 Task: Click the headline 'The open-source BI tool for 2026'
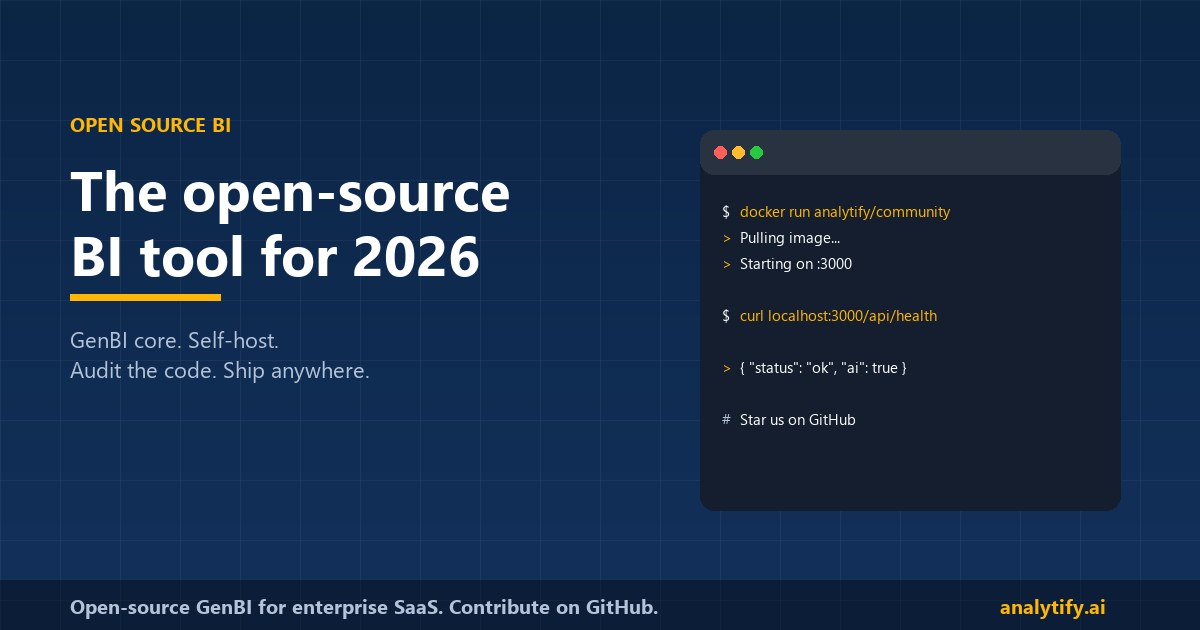(290, 225)
